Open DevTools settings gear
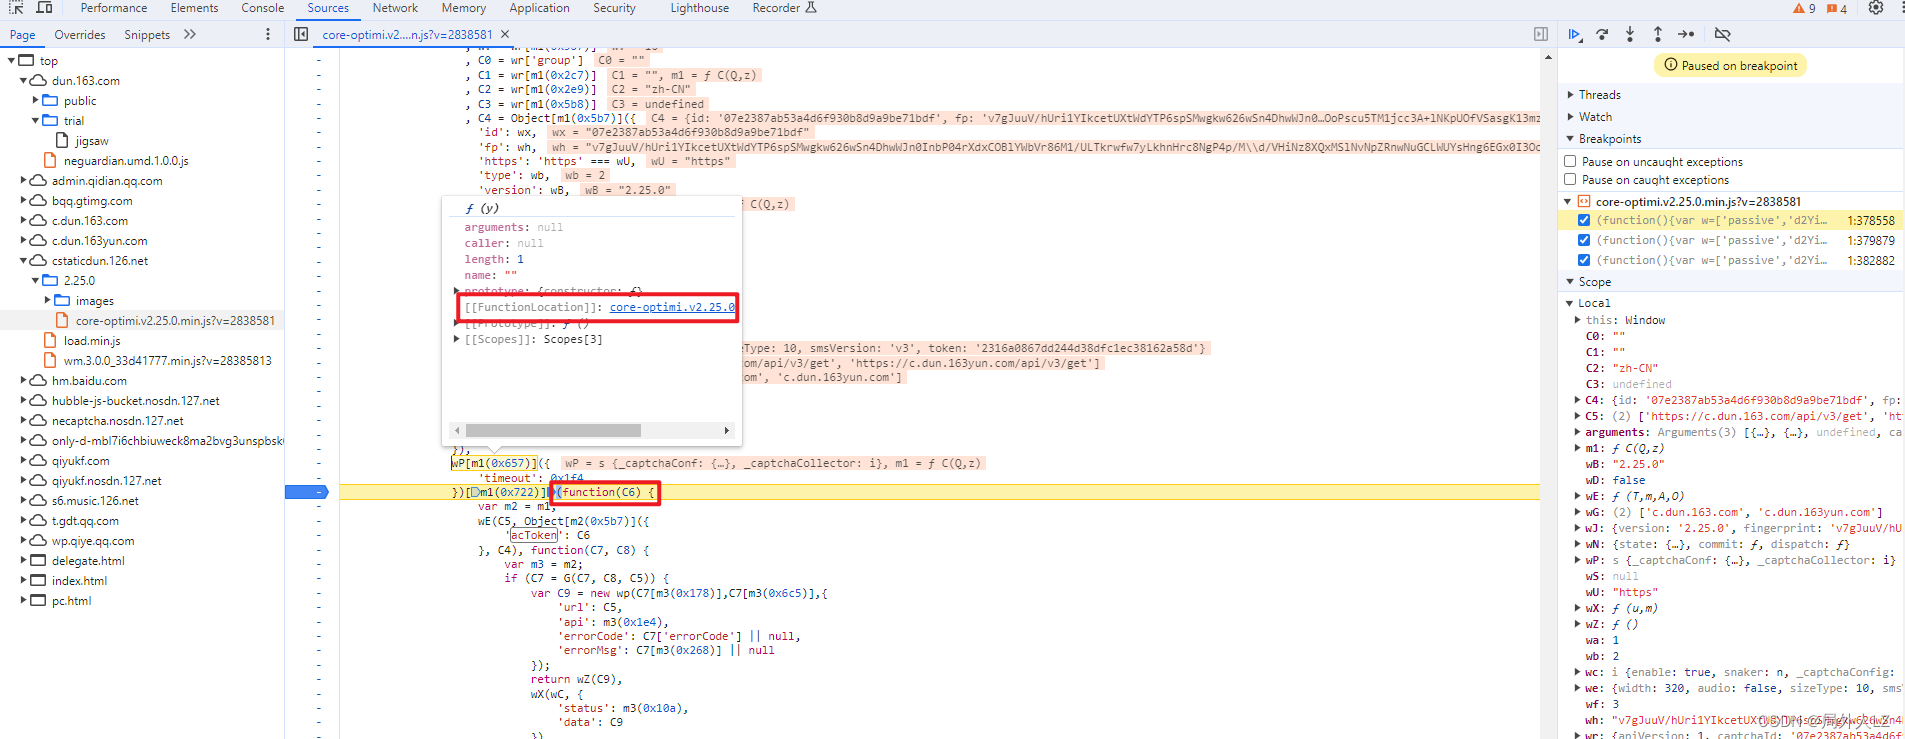Image resolution: width=1905 pixels, height=739 pixels. point(1876,8)
